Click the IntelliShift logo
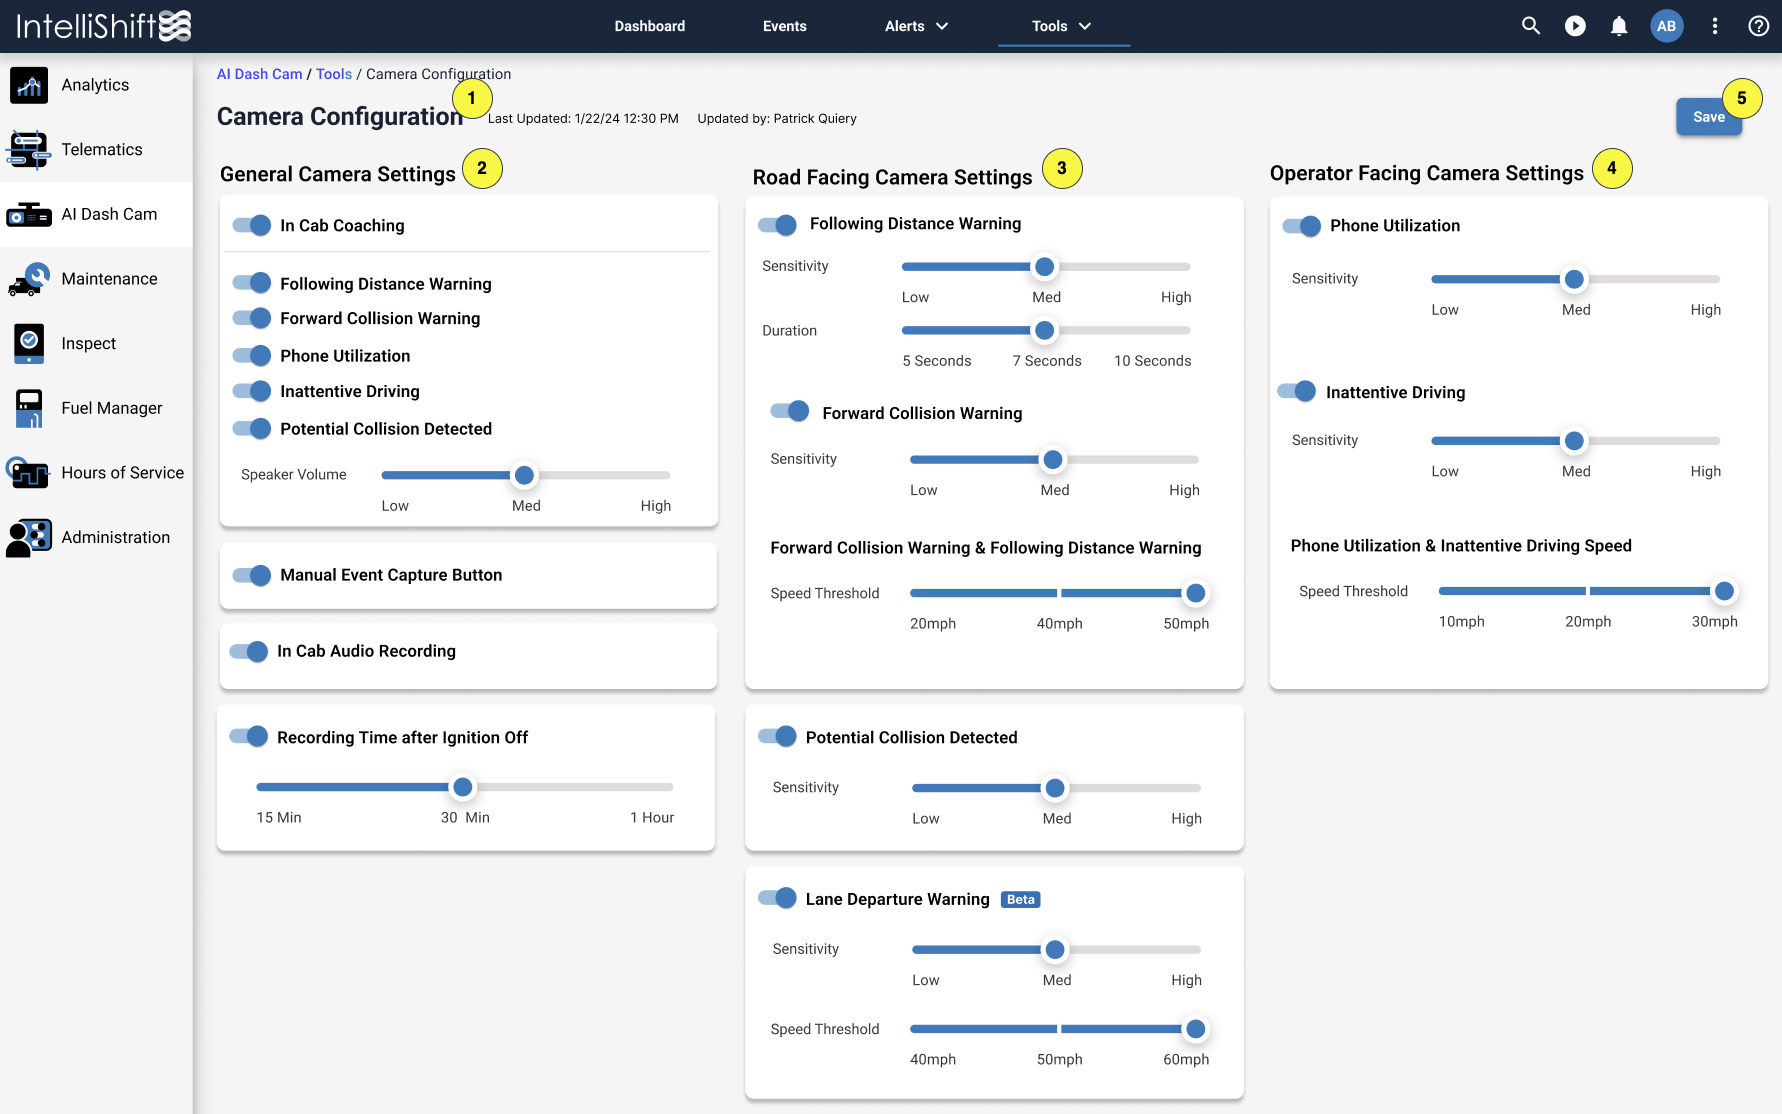1782x1114 pixels. click(104, 26)
